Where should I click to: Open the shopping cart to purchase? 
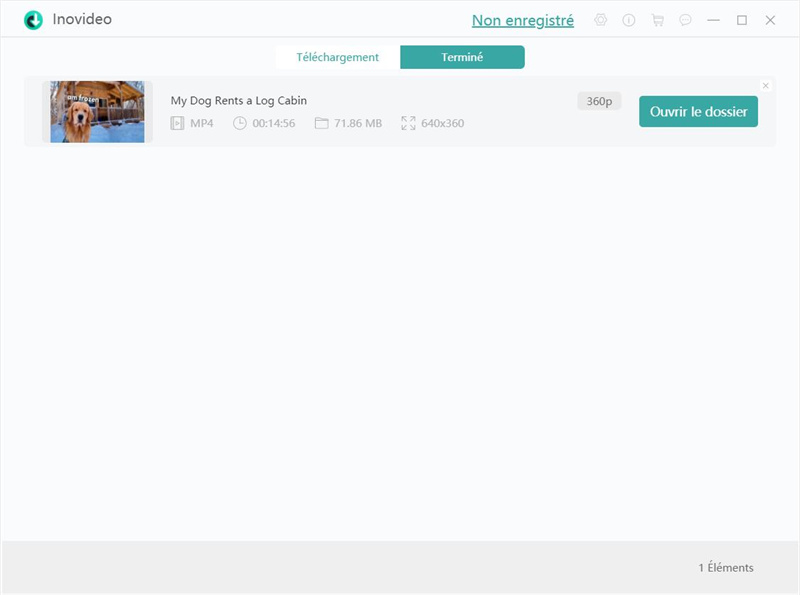[658, 19]
